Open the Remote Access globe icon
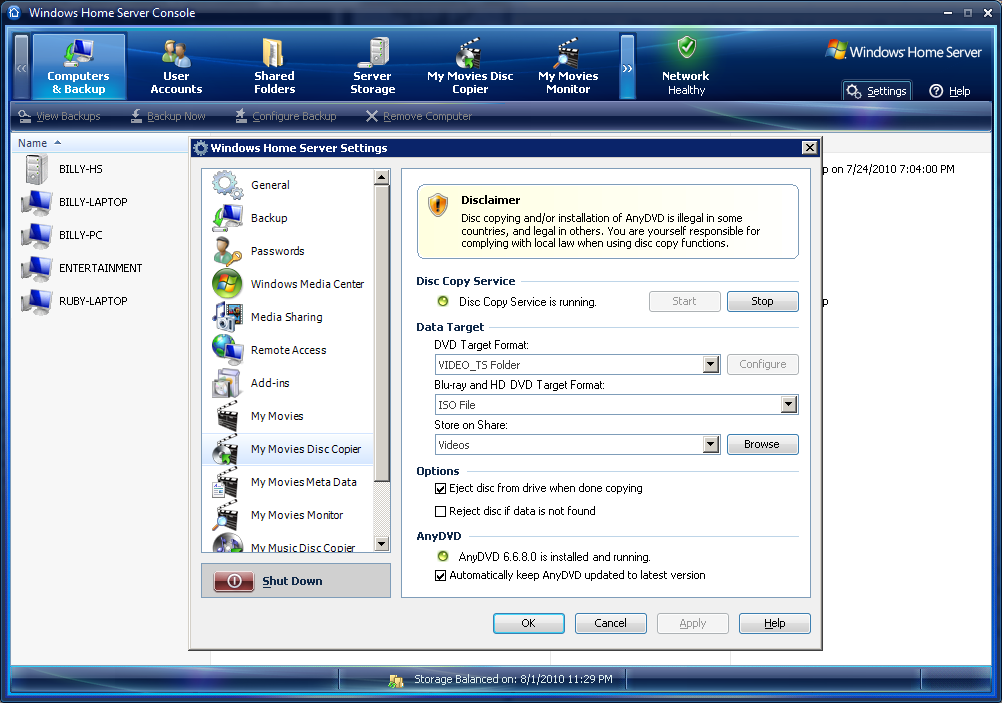Screen dimensions: 1002x703 227,350
